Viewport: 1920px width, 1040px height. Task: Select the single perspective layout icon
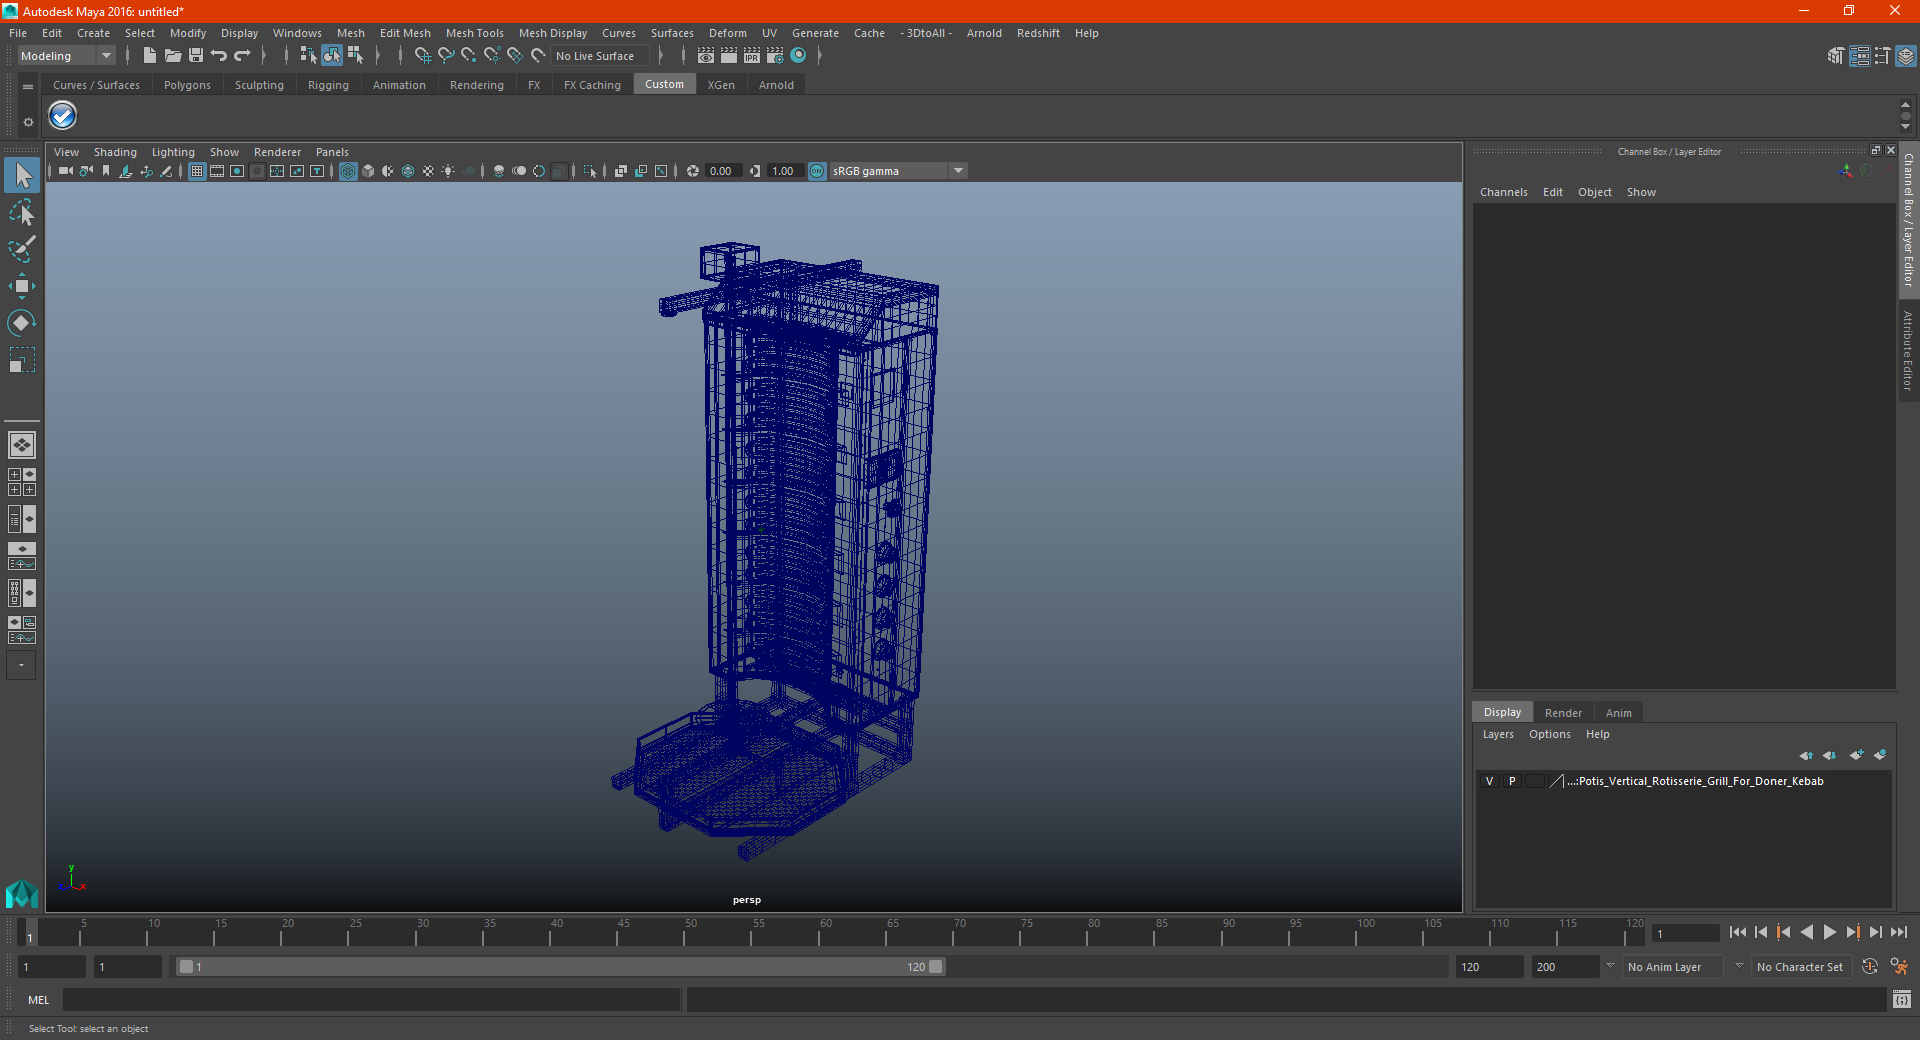coord(22,445)
